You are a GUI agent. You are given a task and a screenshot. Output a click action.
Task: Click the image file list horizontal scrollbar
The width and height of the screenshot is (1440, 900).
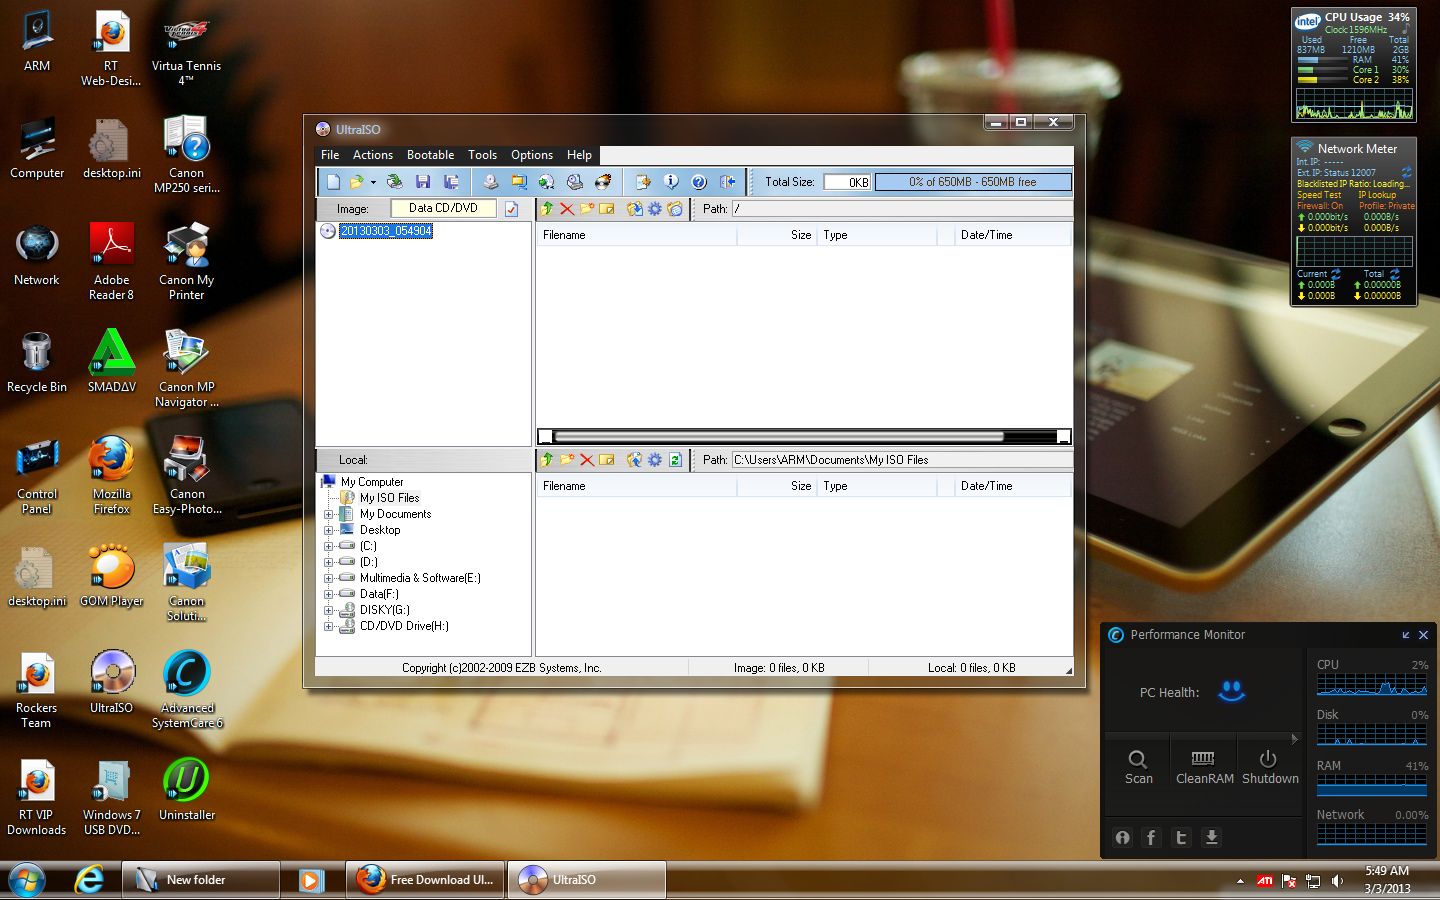point(805,436)
